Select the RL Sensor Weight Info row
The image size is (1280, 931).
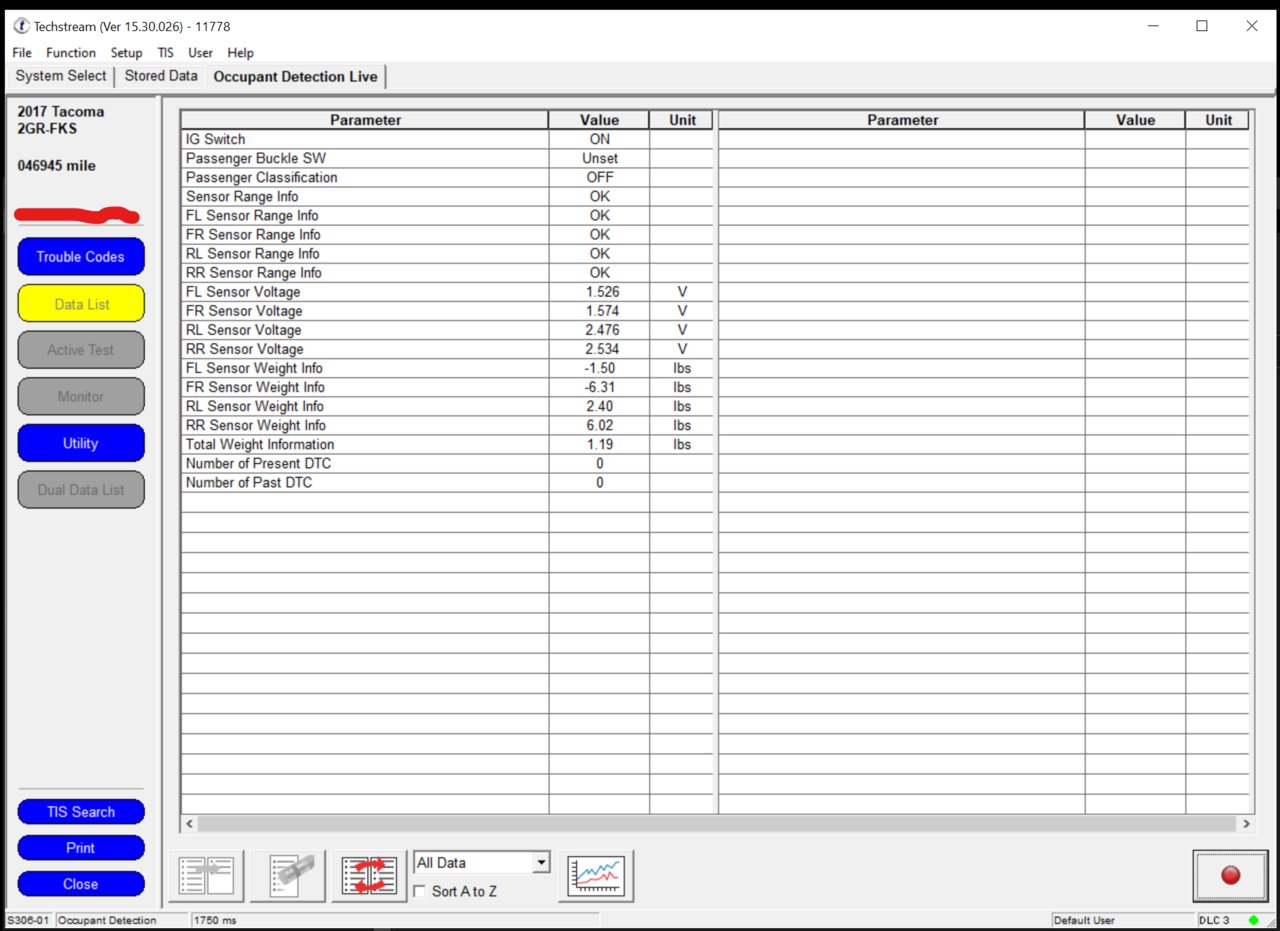(x=447, y=406)
